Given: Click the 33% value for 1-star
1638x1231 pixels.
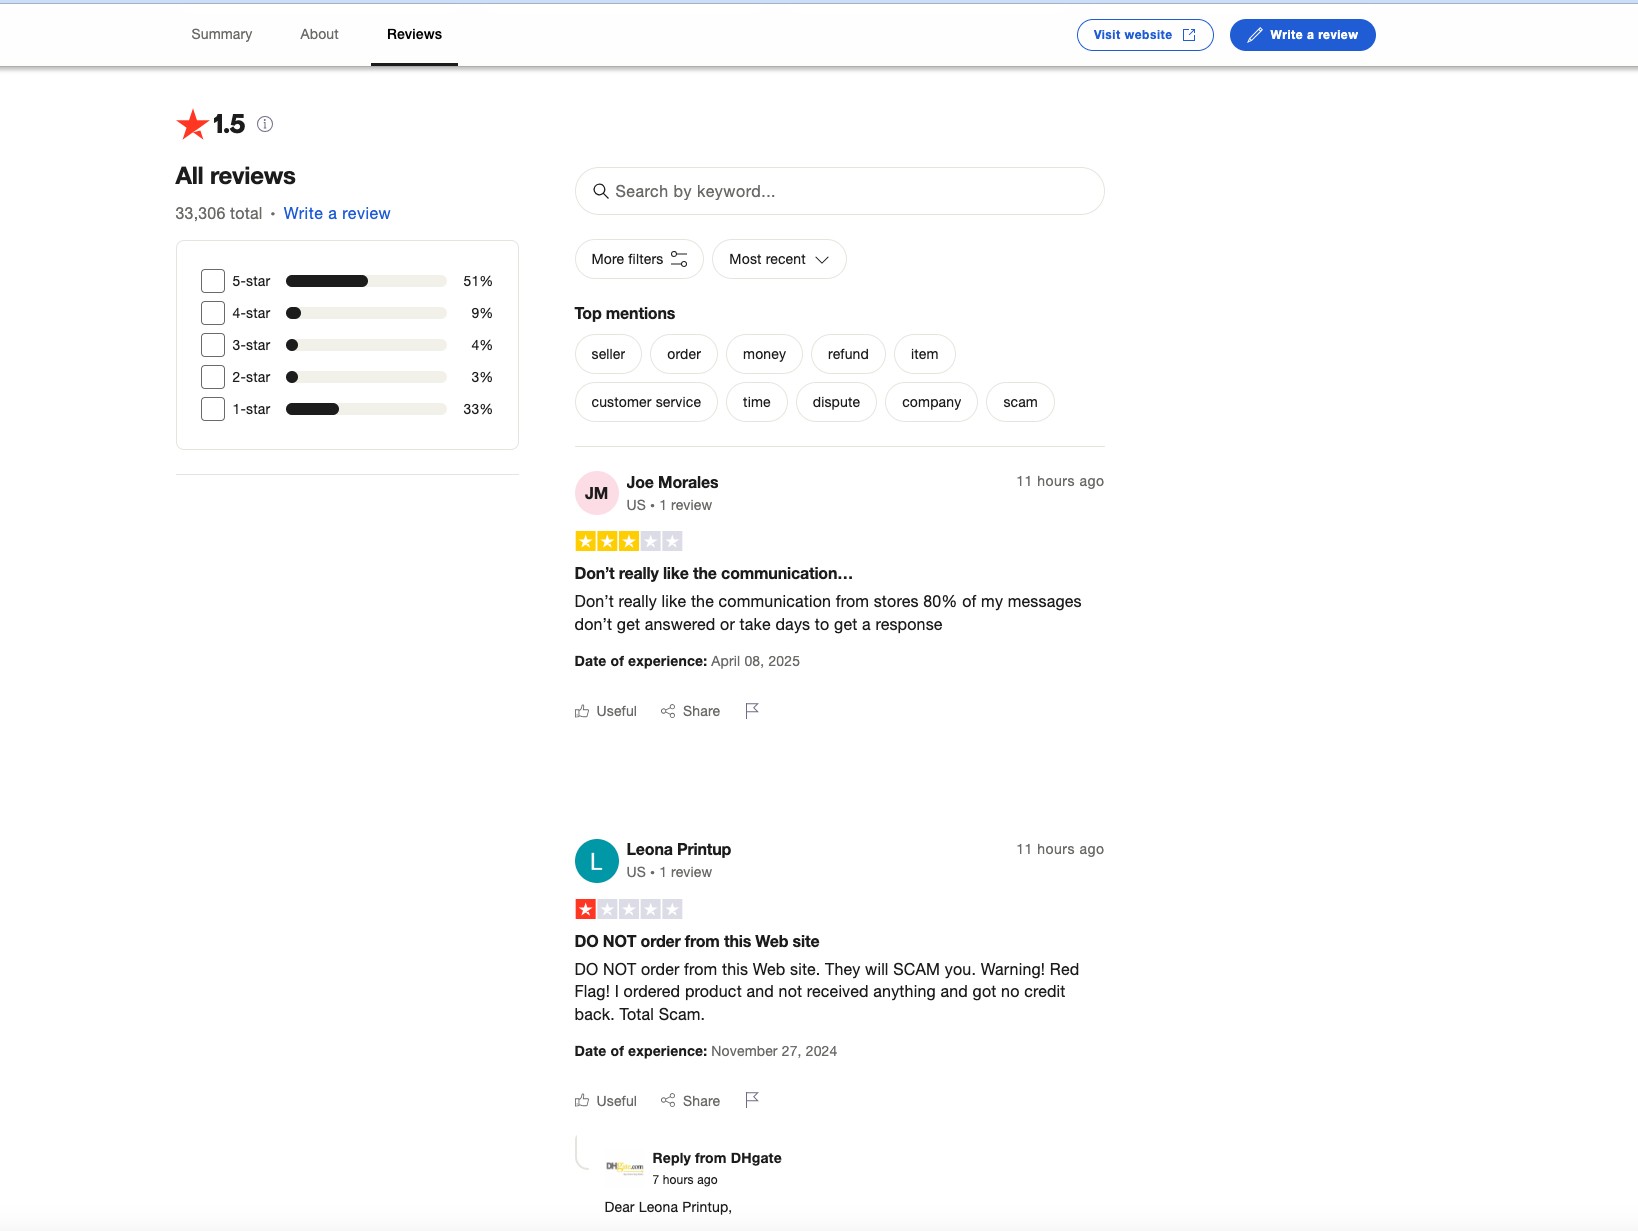Looking at the screenshot, I should [478, 409].
